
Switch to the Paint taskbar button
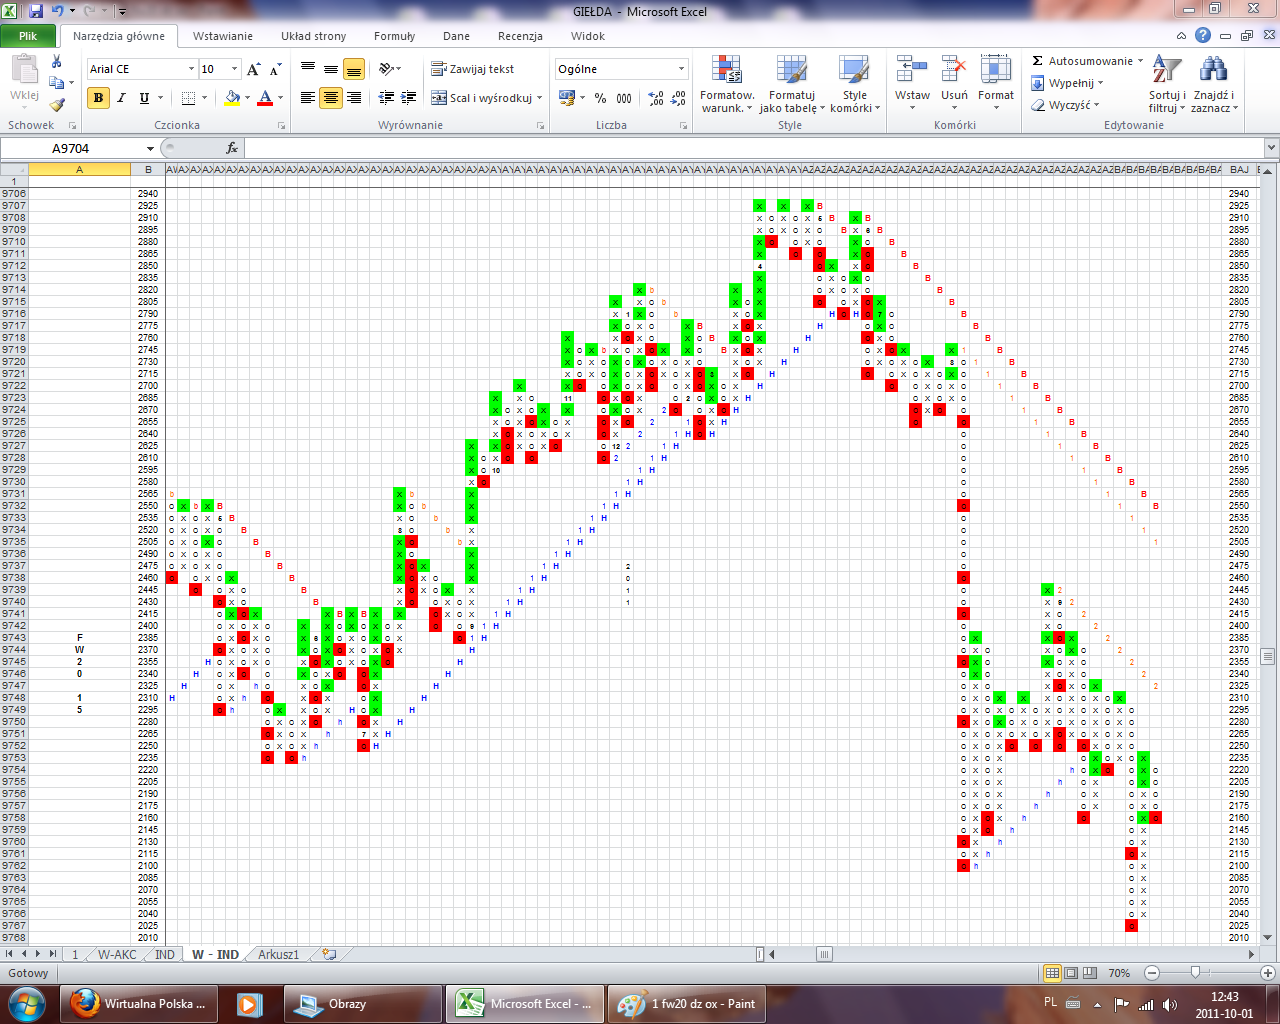pos(686,1004)
